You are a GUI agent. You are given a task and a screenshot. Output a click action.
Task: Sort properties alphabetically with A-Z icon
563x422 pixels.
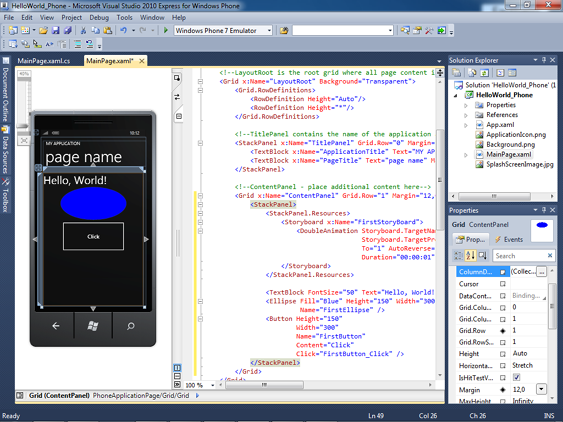[470, 255]
